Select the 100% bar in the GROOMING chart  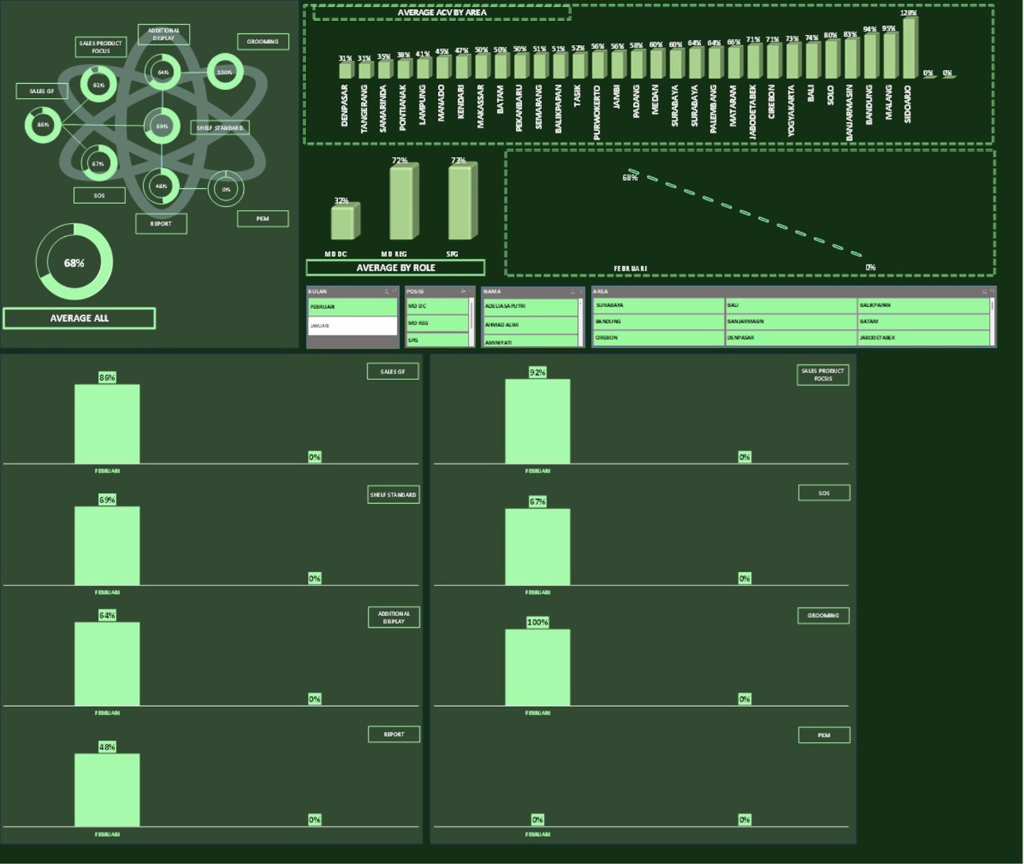[x=537, y=667]
